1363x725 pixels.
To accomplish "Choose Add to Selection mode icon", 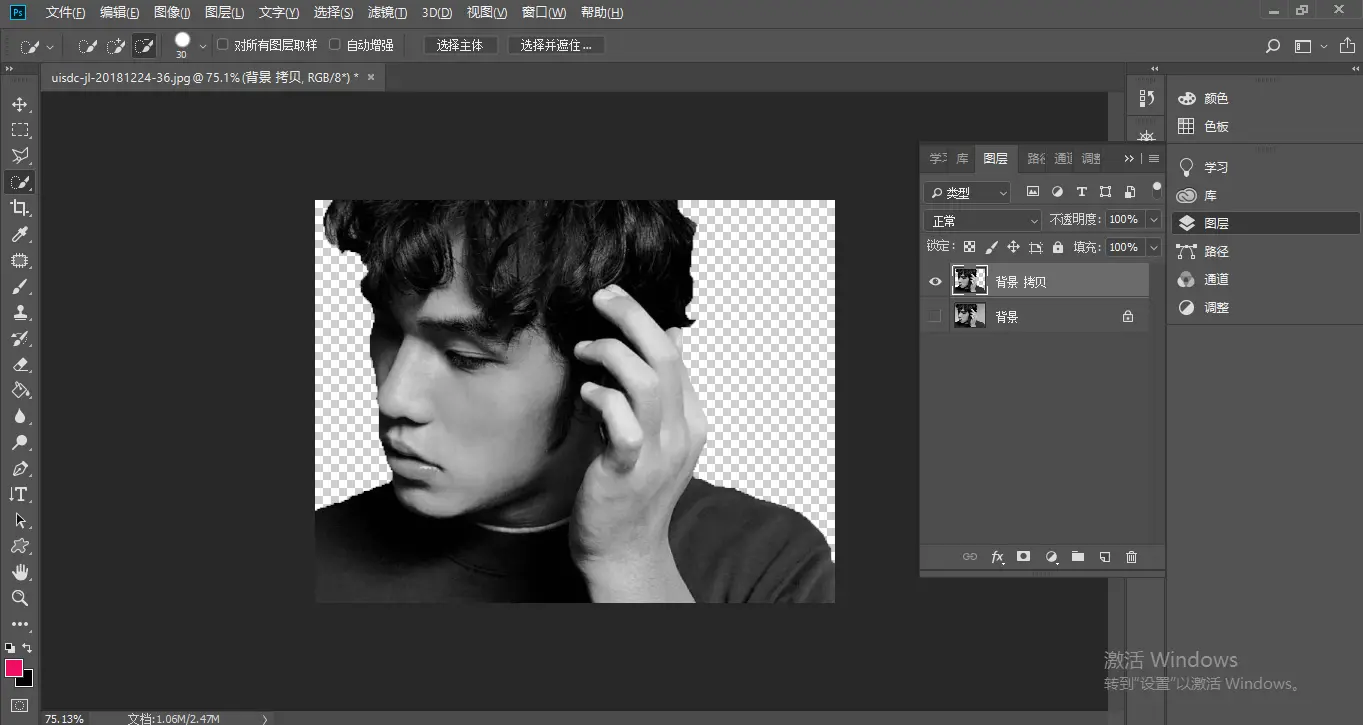I will tap(116, 46).
